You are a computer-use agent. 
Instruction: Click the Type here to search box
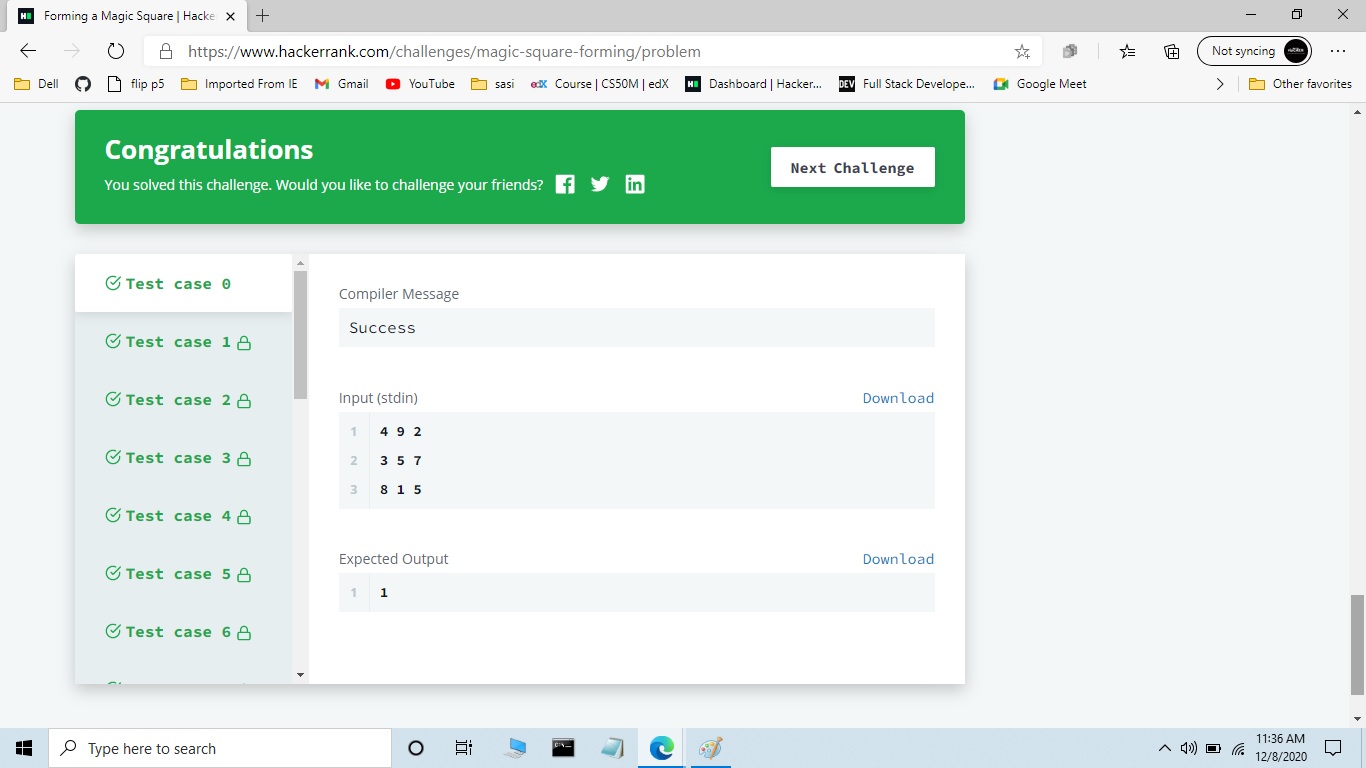tap(220, 747)
